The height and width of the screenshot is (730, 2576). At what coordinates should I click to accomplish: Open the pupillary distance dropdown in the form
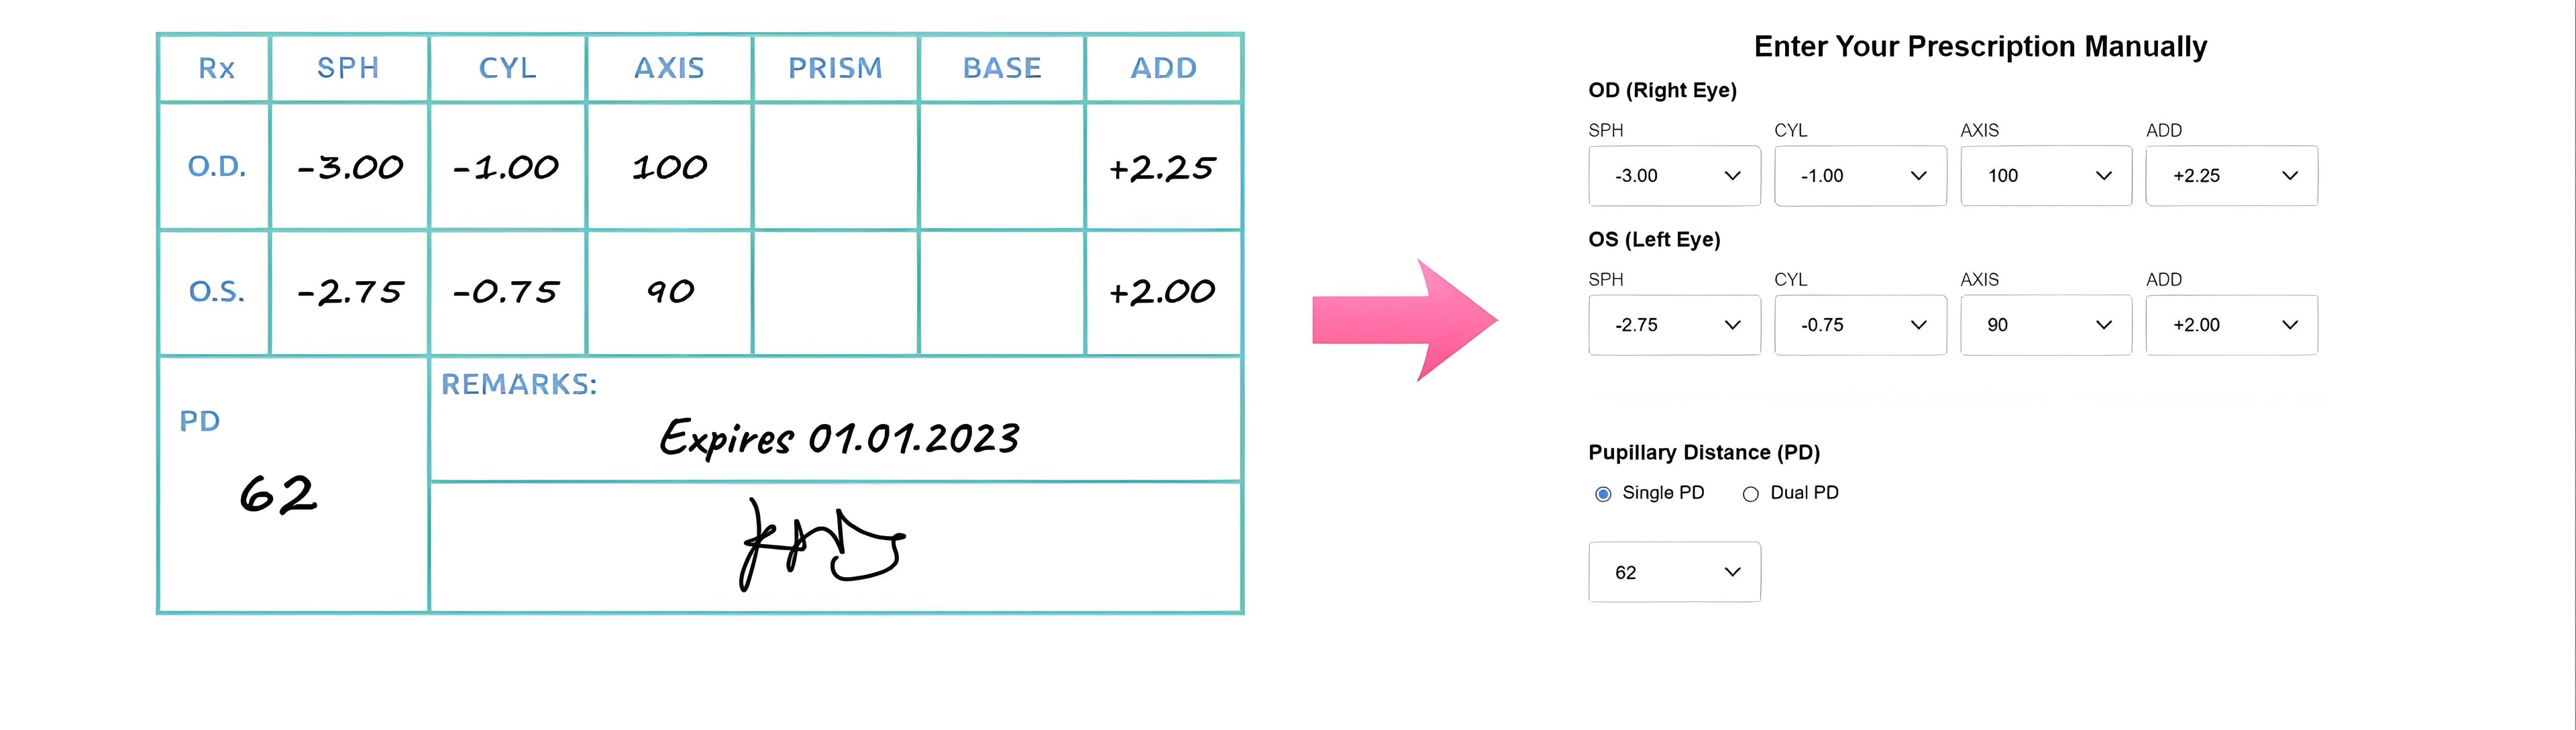[x=1673, y=572]
